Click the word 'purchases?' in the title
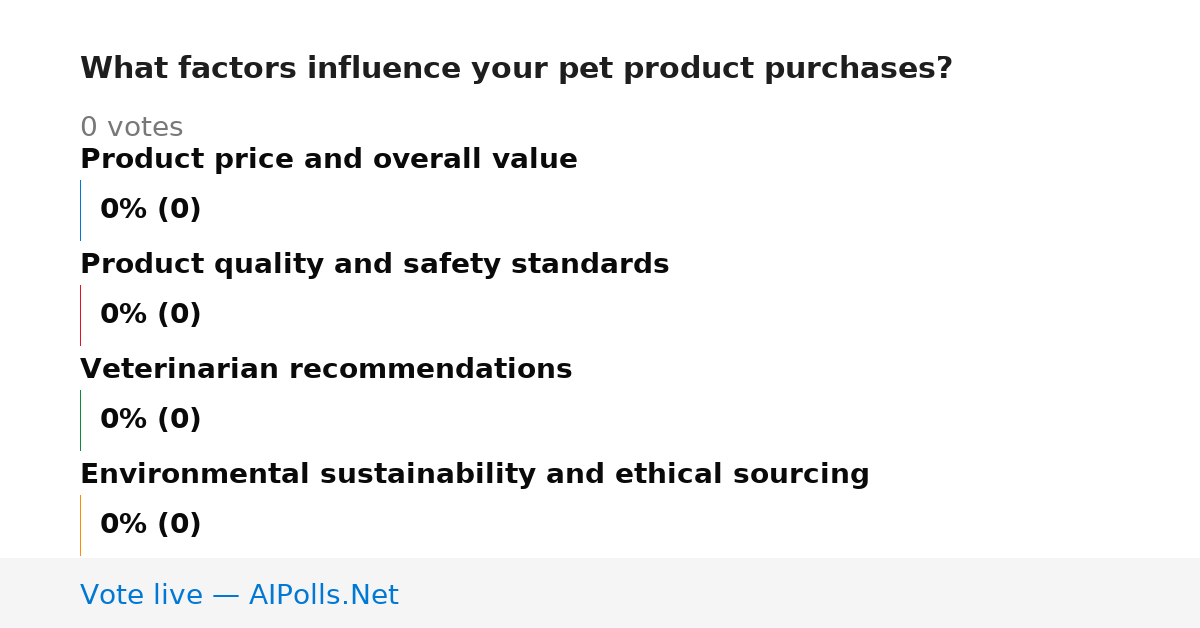1200x628 pixels. [858, 69]
